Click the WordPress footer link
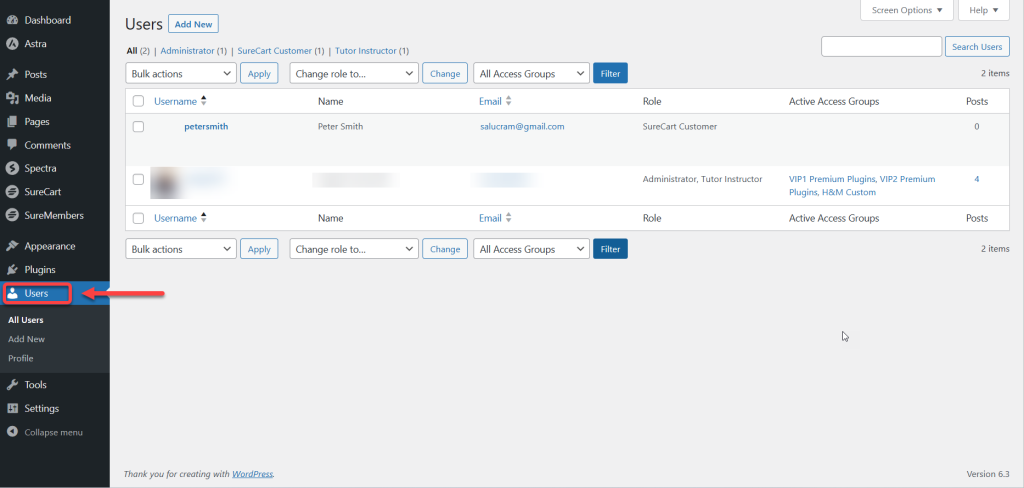 click(x=253, y=474)
